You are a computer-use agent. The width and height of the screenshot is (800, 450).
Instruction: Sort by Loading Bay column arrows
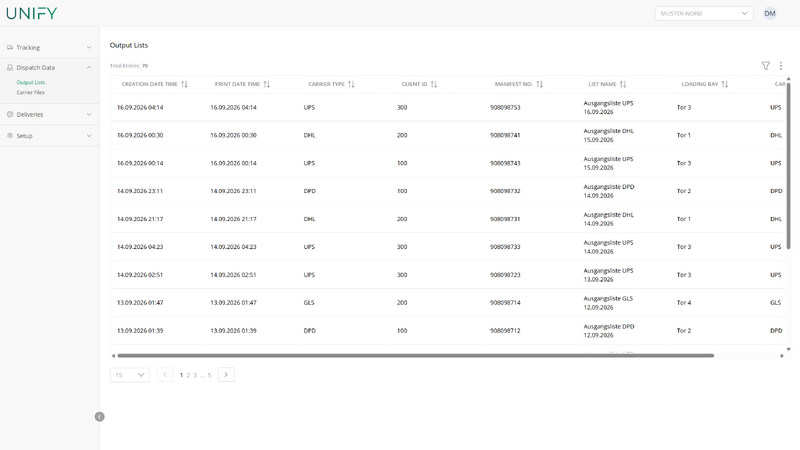coord(724,84)
